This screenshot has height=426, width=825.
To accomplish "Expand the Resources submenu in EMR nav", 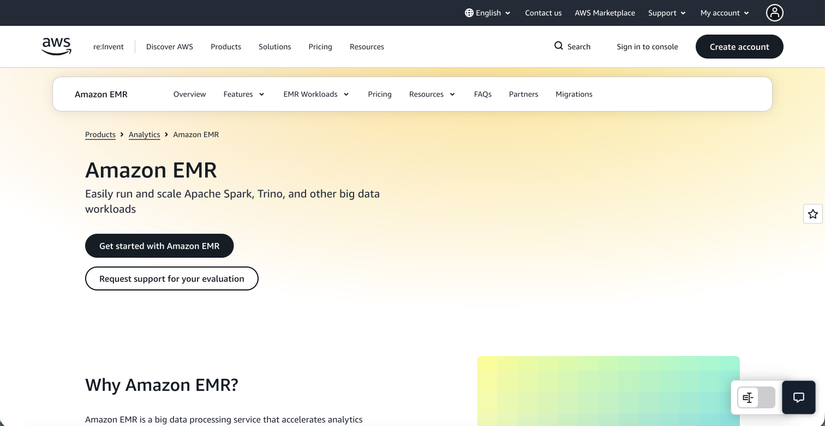I will click(x=432, y=94).
